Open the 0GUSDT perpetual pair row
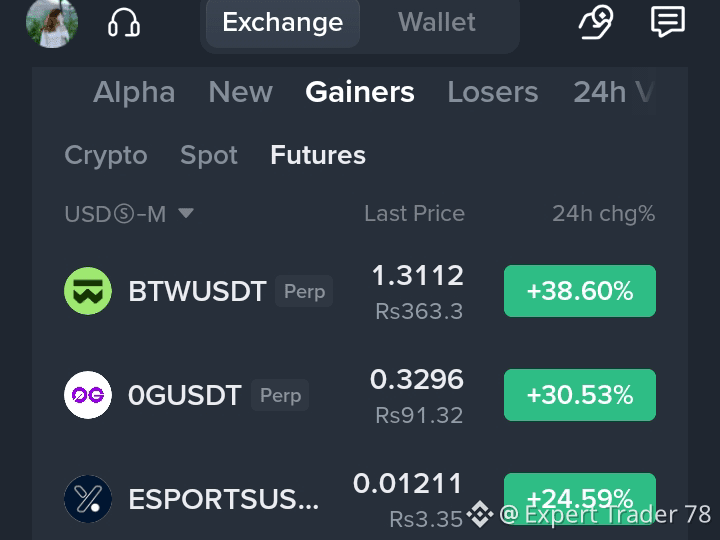 (360, 395)
